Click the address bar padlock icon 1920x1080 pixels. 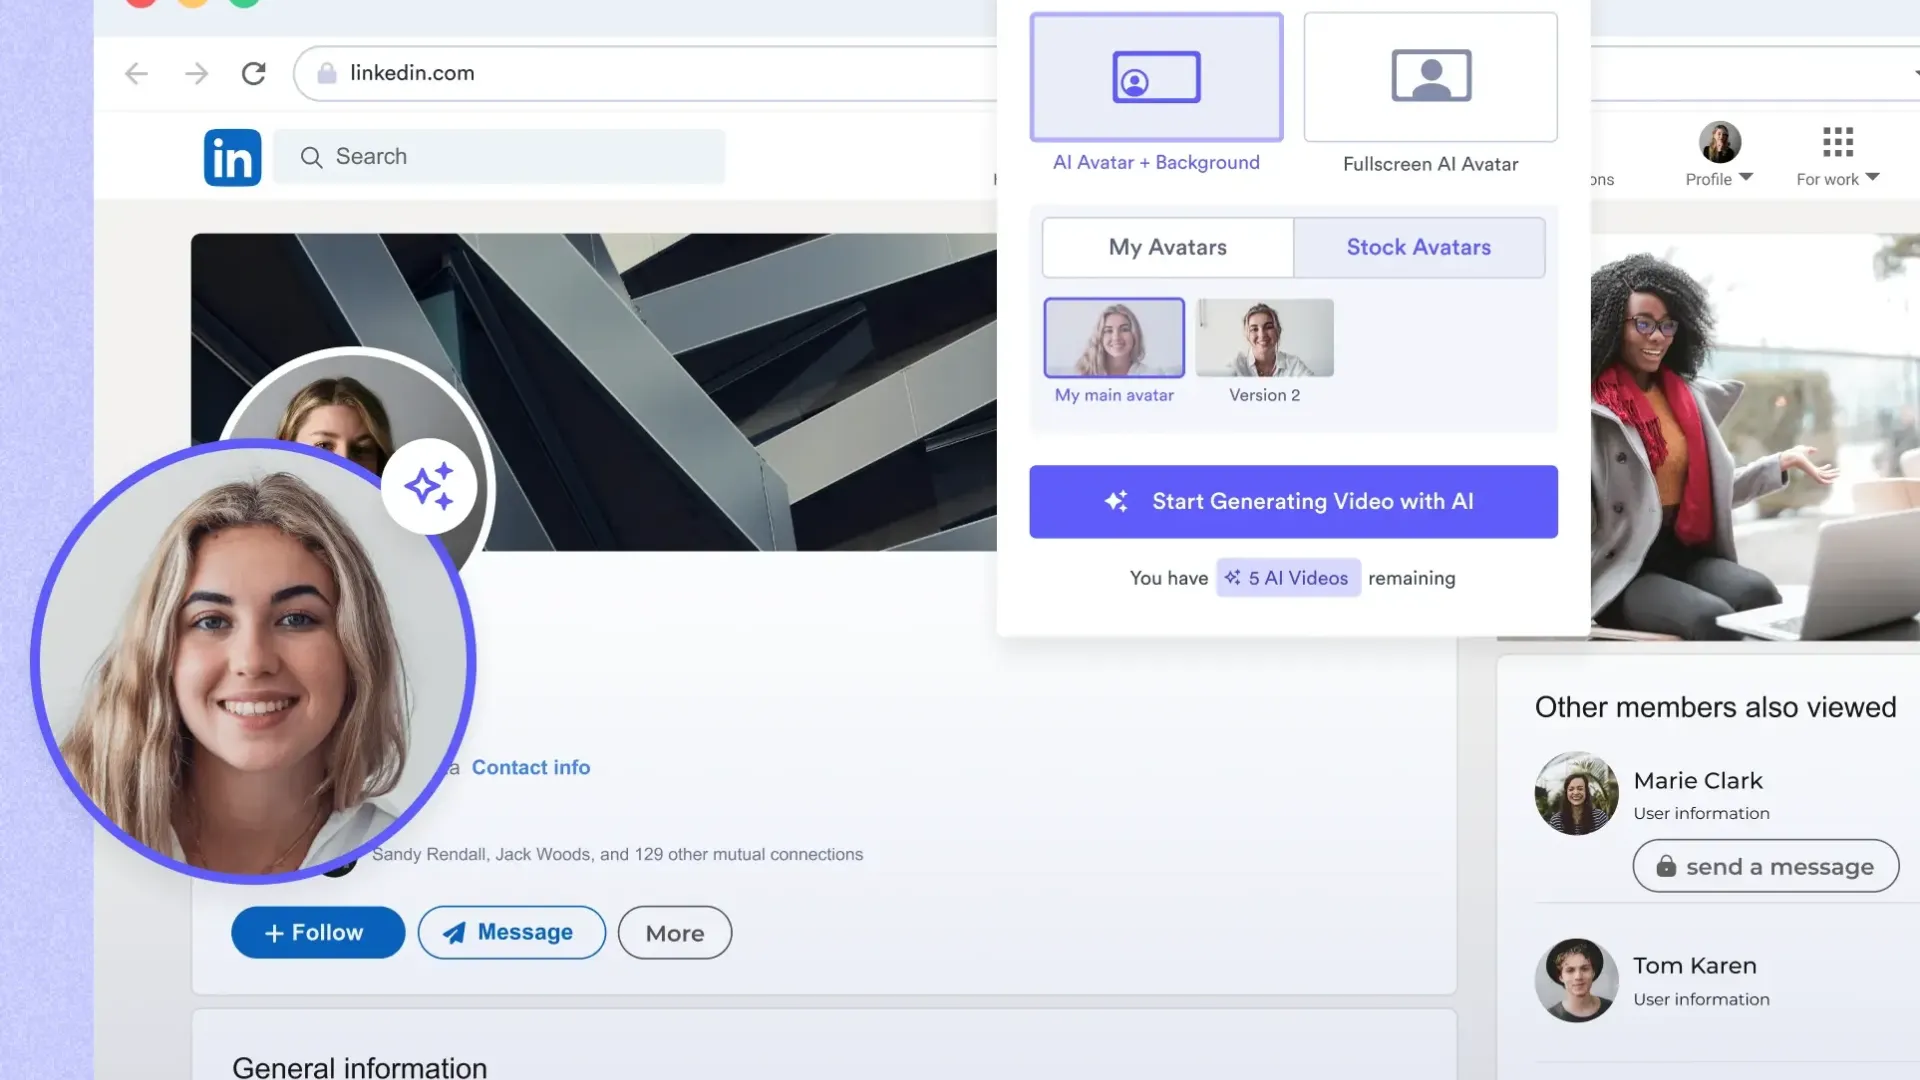(x=326, y=73)
